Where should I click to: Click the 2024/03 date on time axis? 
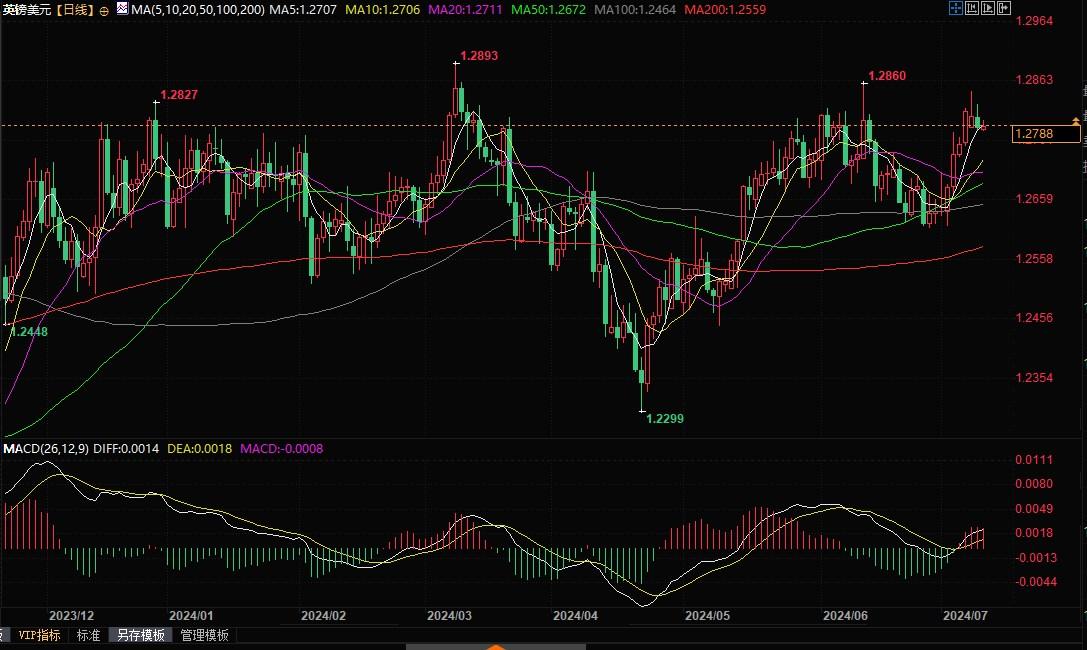coord(449,615)
